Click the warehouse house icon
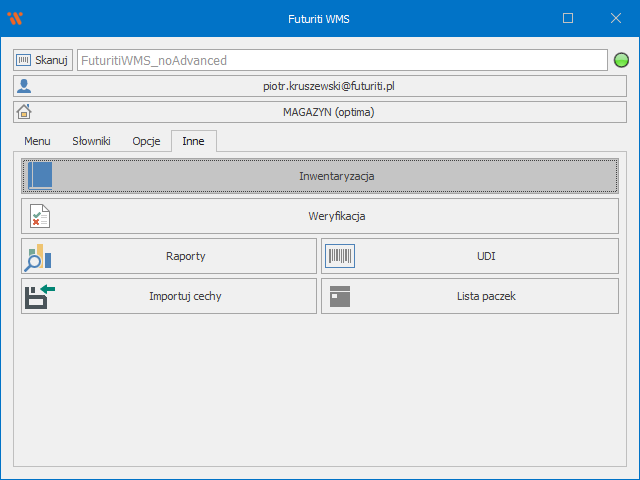The image size is (640, 480). pyautogui.click(x=25, y=112)
